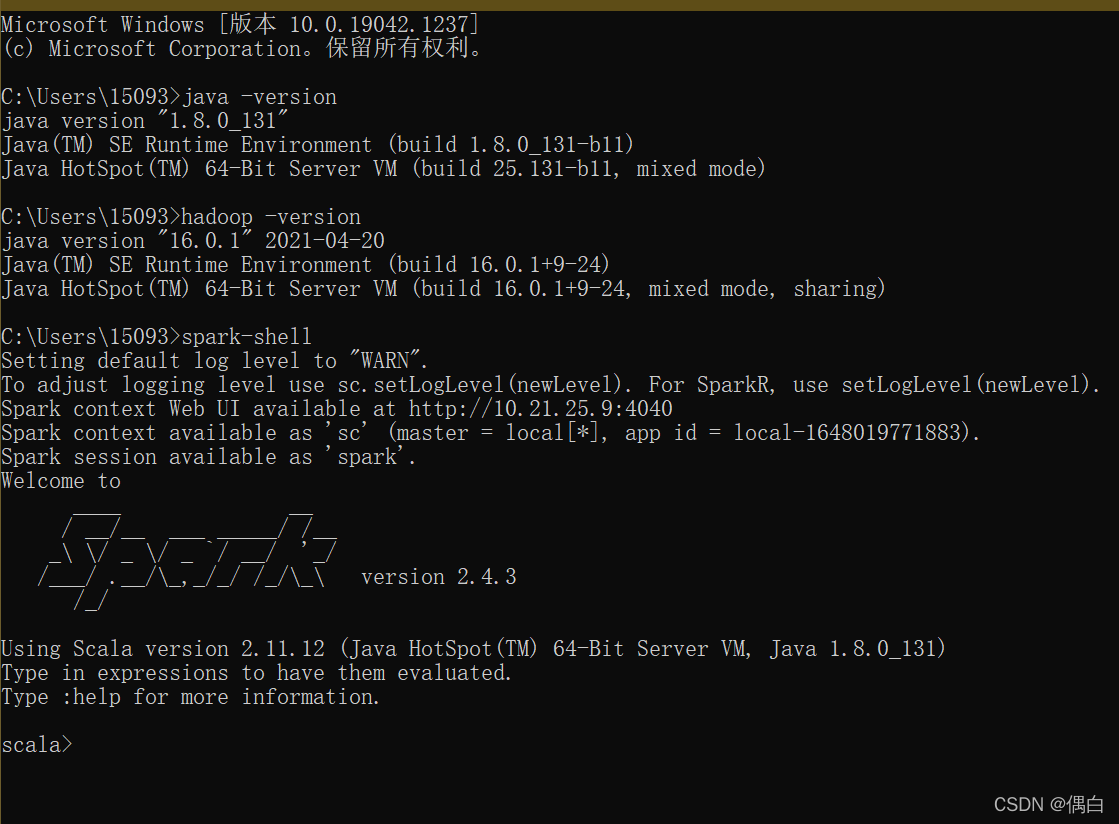This screenshot has height=824, width=1119.
Task: Click the CSDN @偶白 watermark
Action: [x=1048, y=804]
